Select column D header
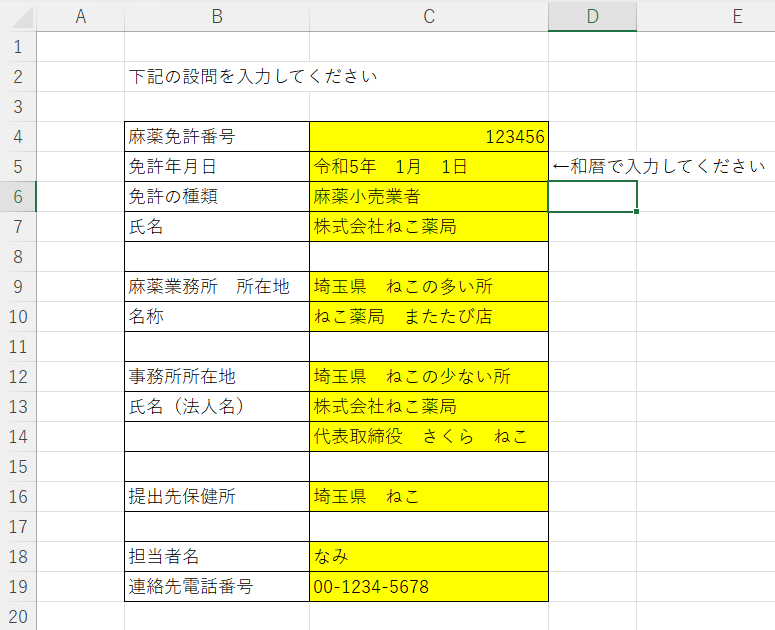 (592, 16)
